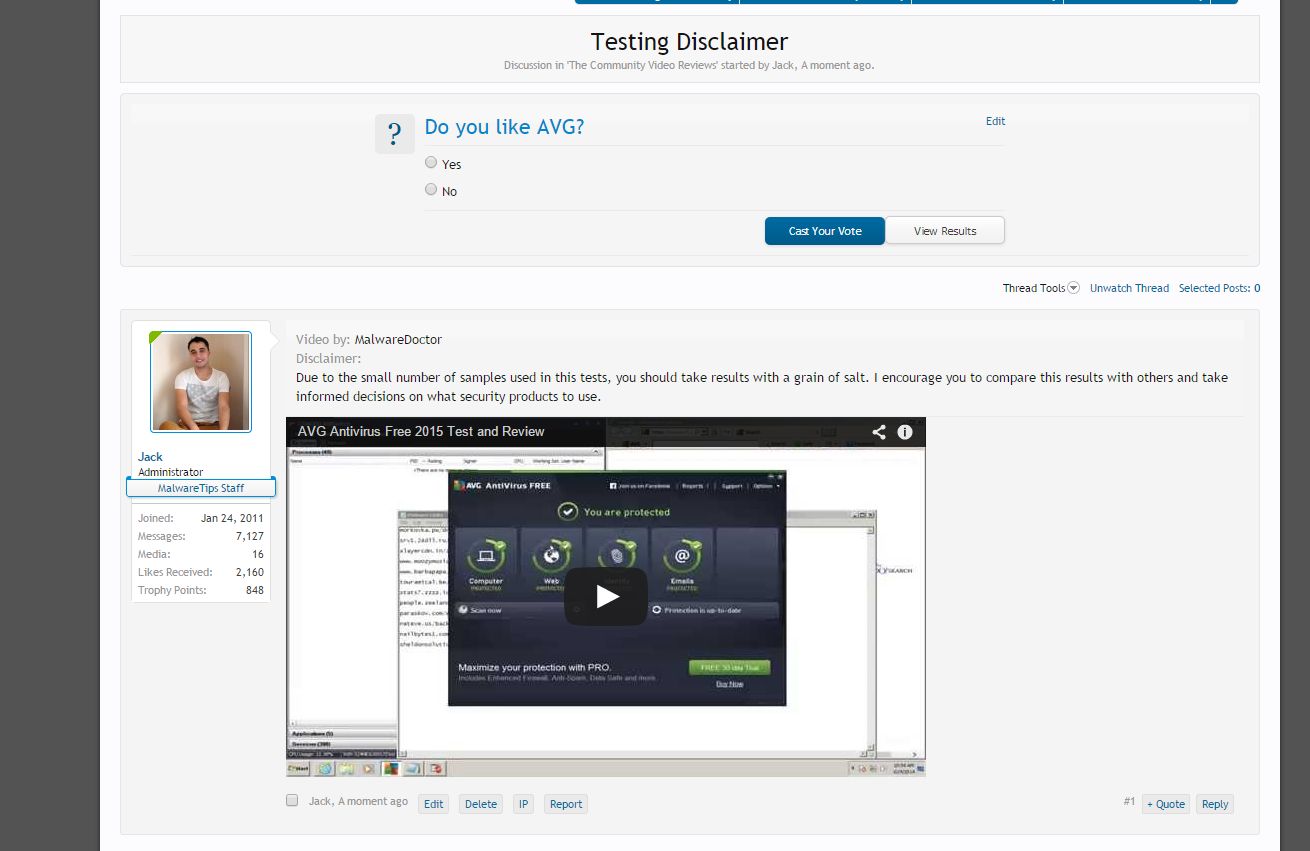Add the post with + Quote
This screenshot has height=851, width=1310.
(x=1166, y=804)
